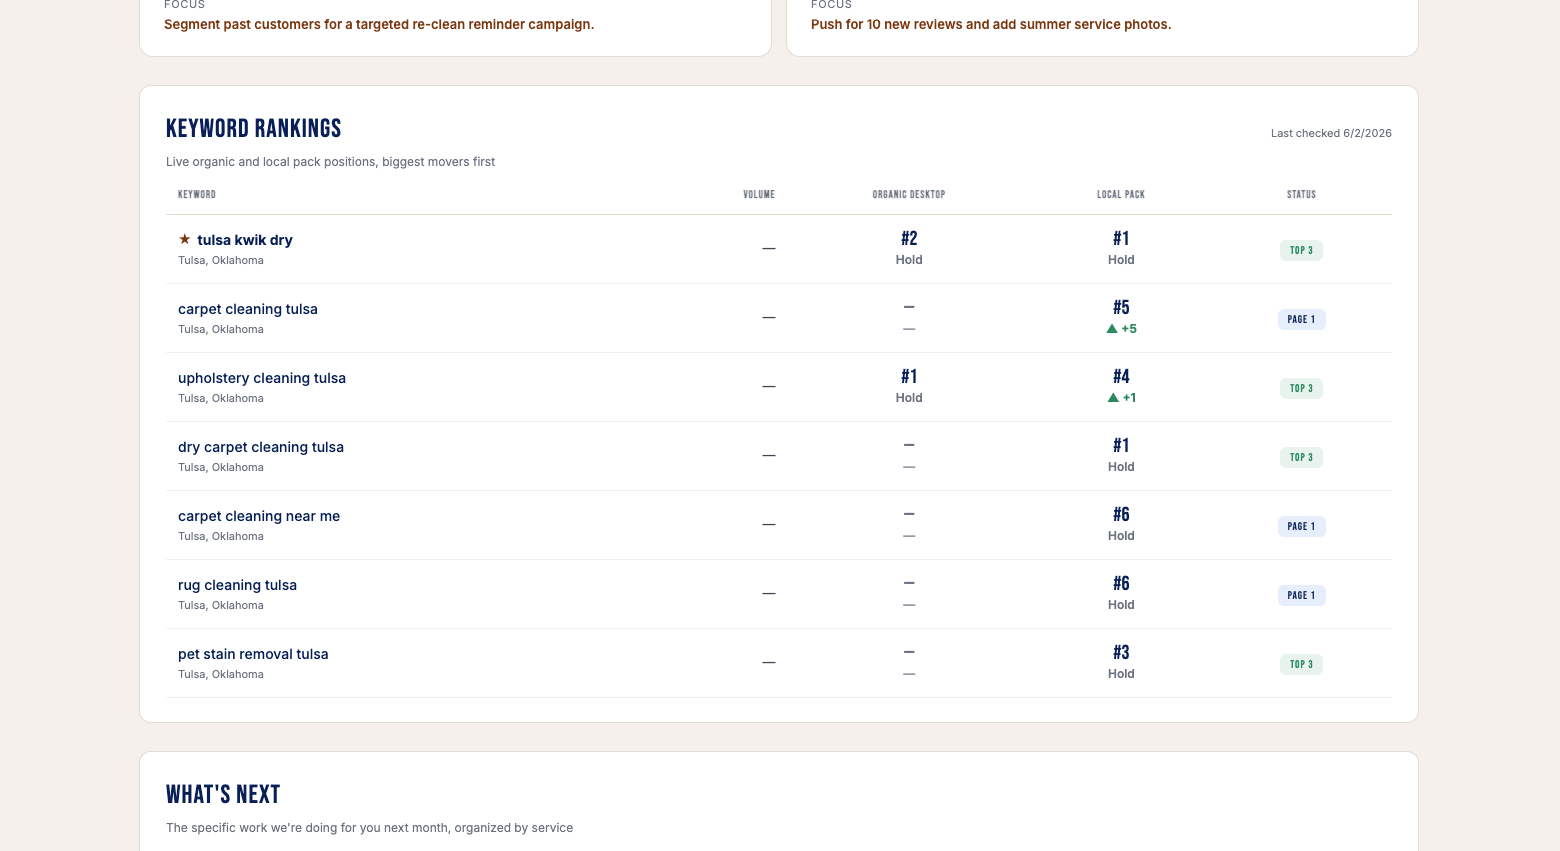Open upholstery cleaning tulsa keyword details
Image resolution: width=1560 pixels, height=851 pixels.
(262, 378)
